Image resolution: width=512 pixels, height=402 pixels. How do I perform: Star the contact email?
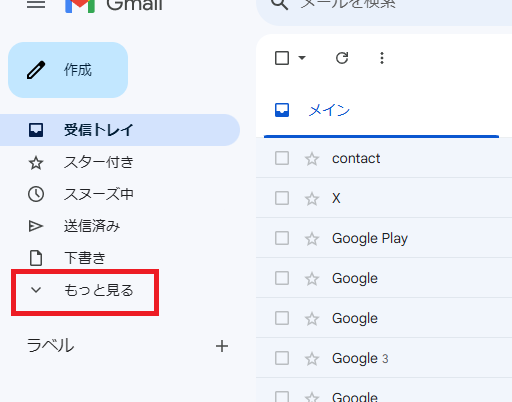point(312,159)
